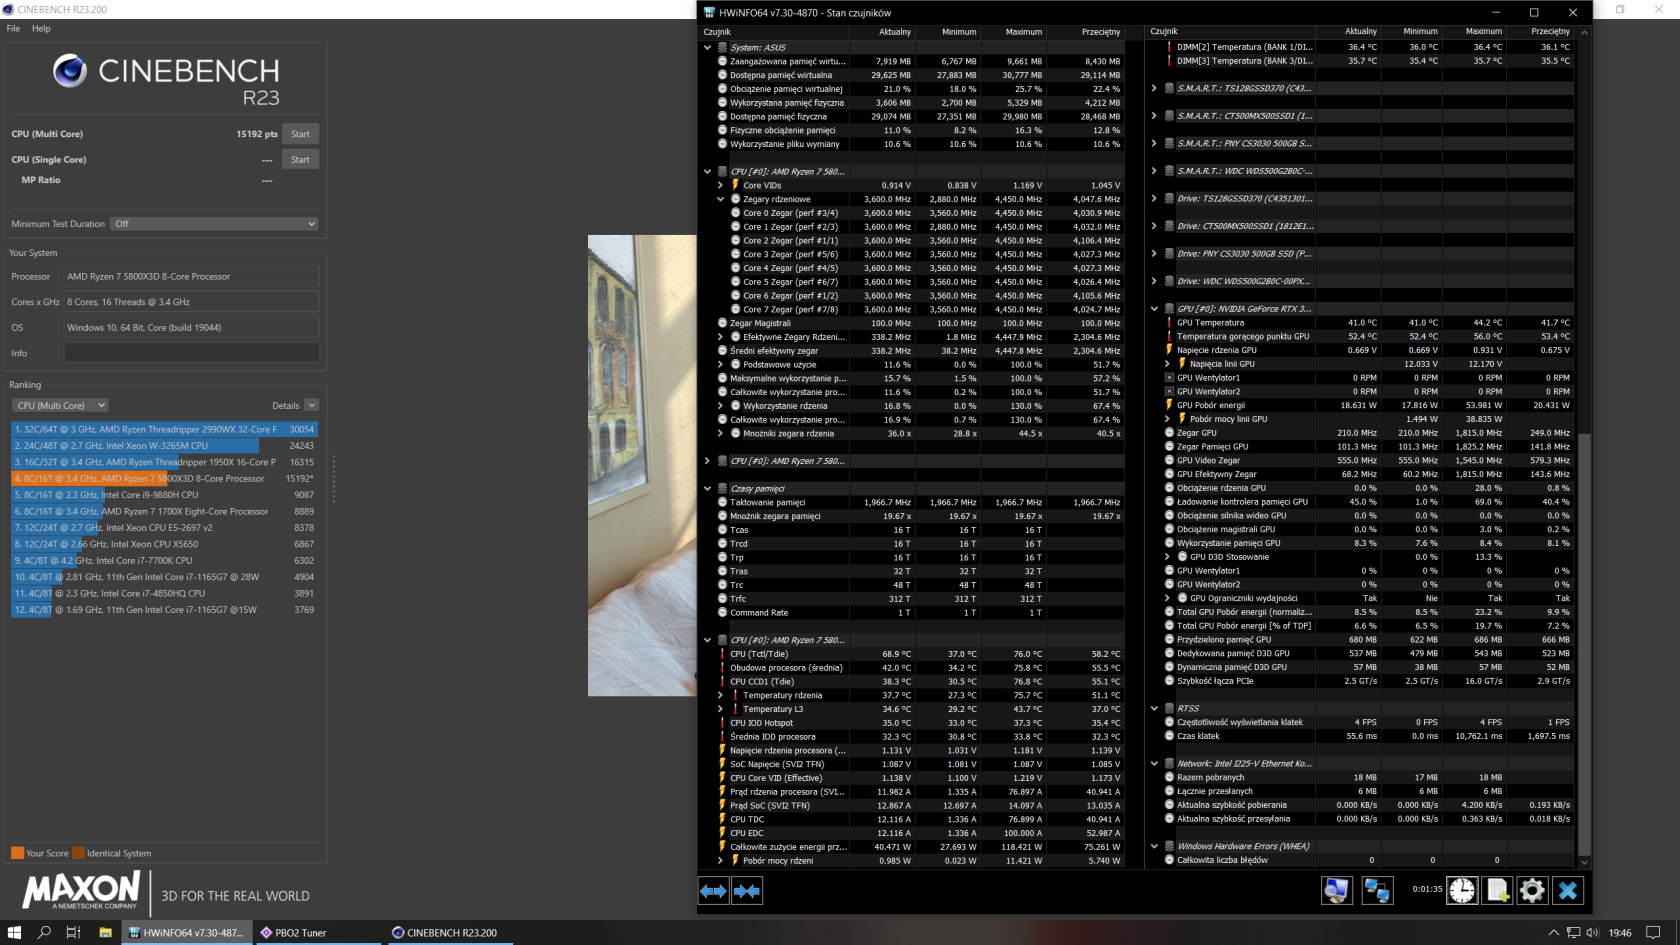Start the CPU Single Core benchmark
This screenshot has width=1680, height=945.
tap(300, 160)
